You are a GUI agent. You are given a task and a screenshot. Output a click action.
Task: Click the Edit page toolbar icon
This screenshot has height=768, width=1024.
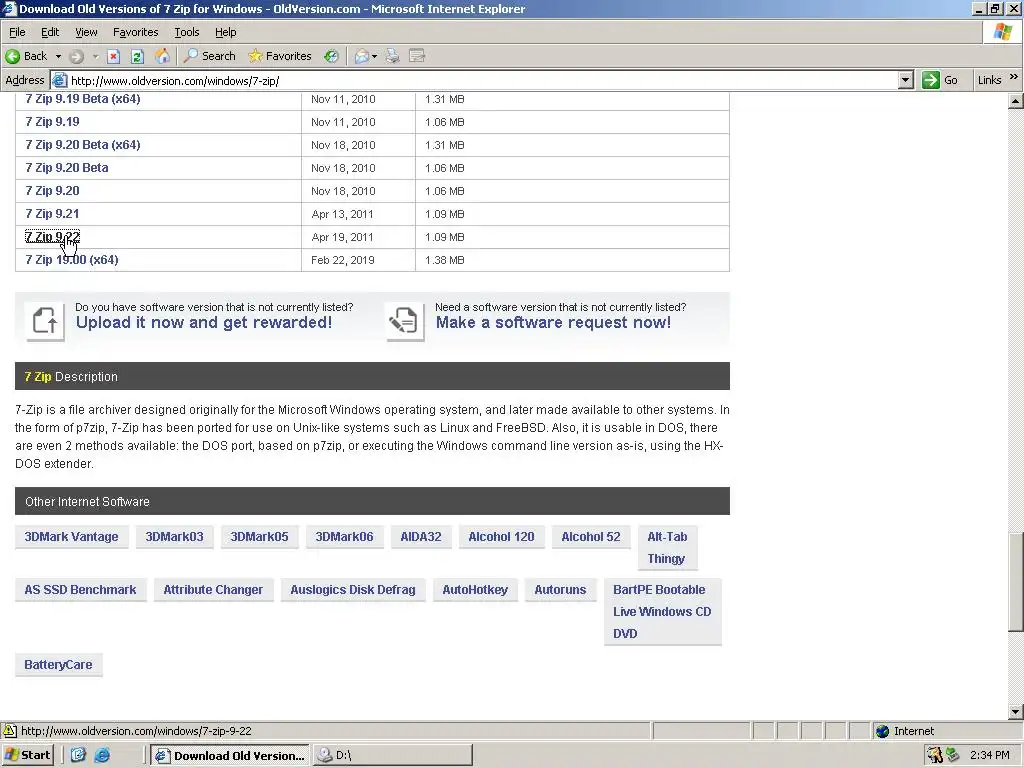417,56
